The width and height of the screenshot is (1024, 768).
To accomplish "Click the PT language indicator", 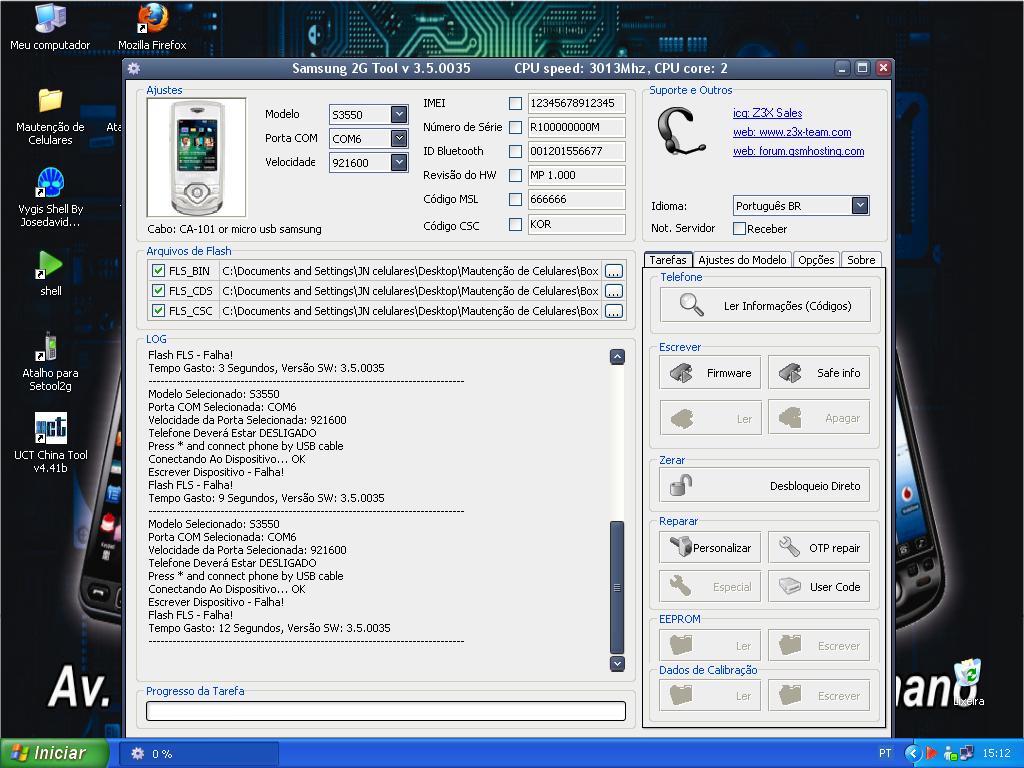I will pos(884,753).
